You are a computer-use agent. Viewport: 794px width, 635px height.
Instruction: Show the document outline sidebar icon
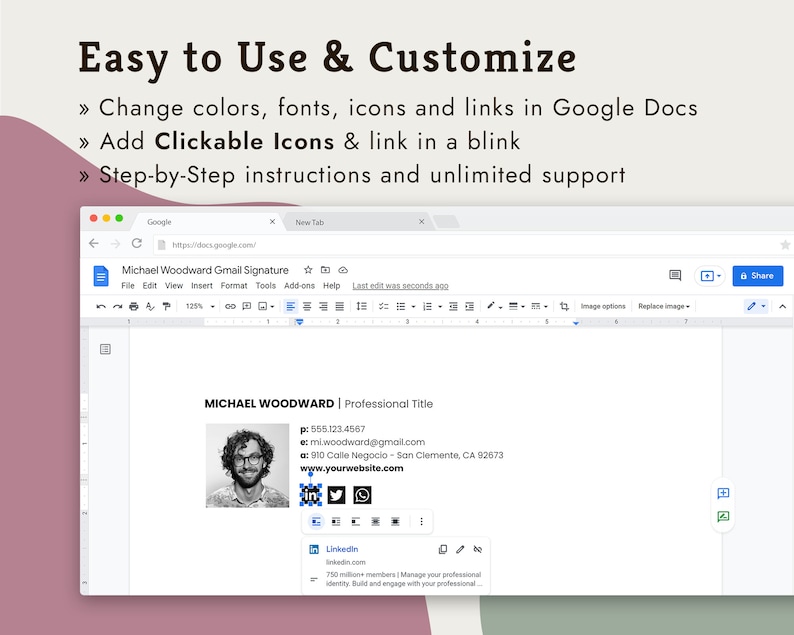pos(105,349)
